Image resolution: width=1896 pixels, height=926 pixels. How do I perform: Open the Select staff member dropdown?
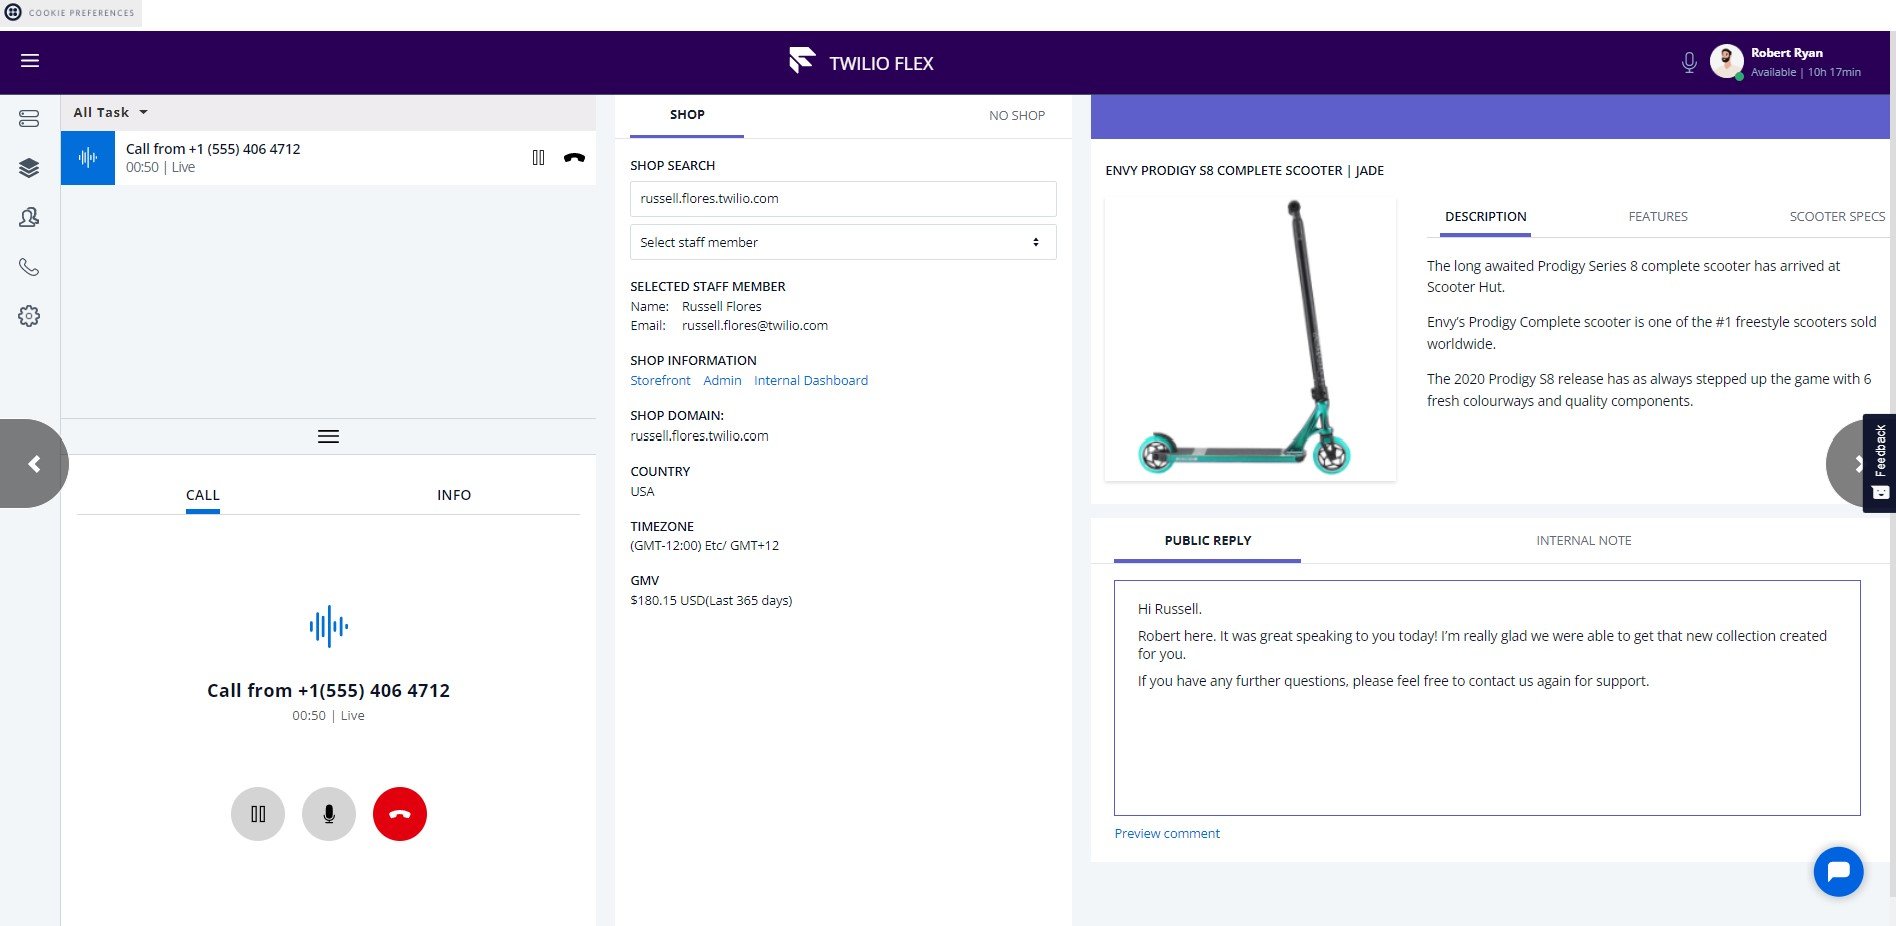pos(843,242)
